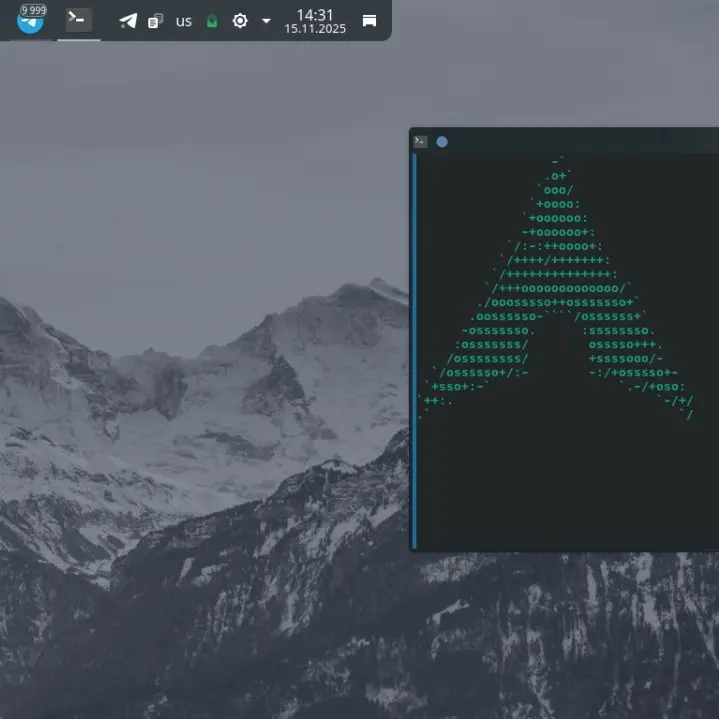This screenshot has height=719, width=719.
Task: Expand the hidden system tray icons arrow
Action: 266,21
